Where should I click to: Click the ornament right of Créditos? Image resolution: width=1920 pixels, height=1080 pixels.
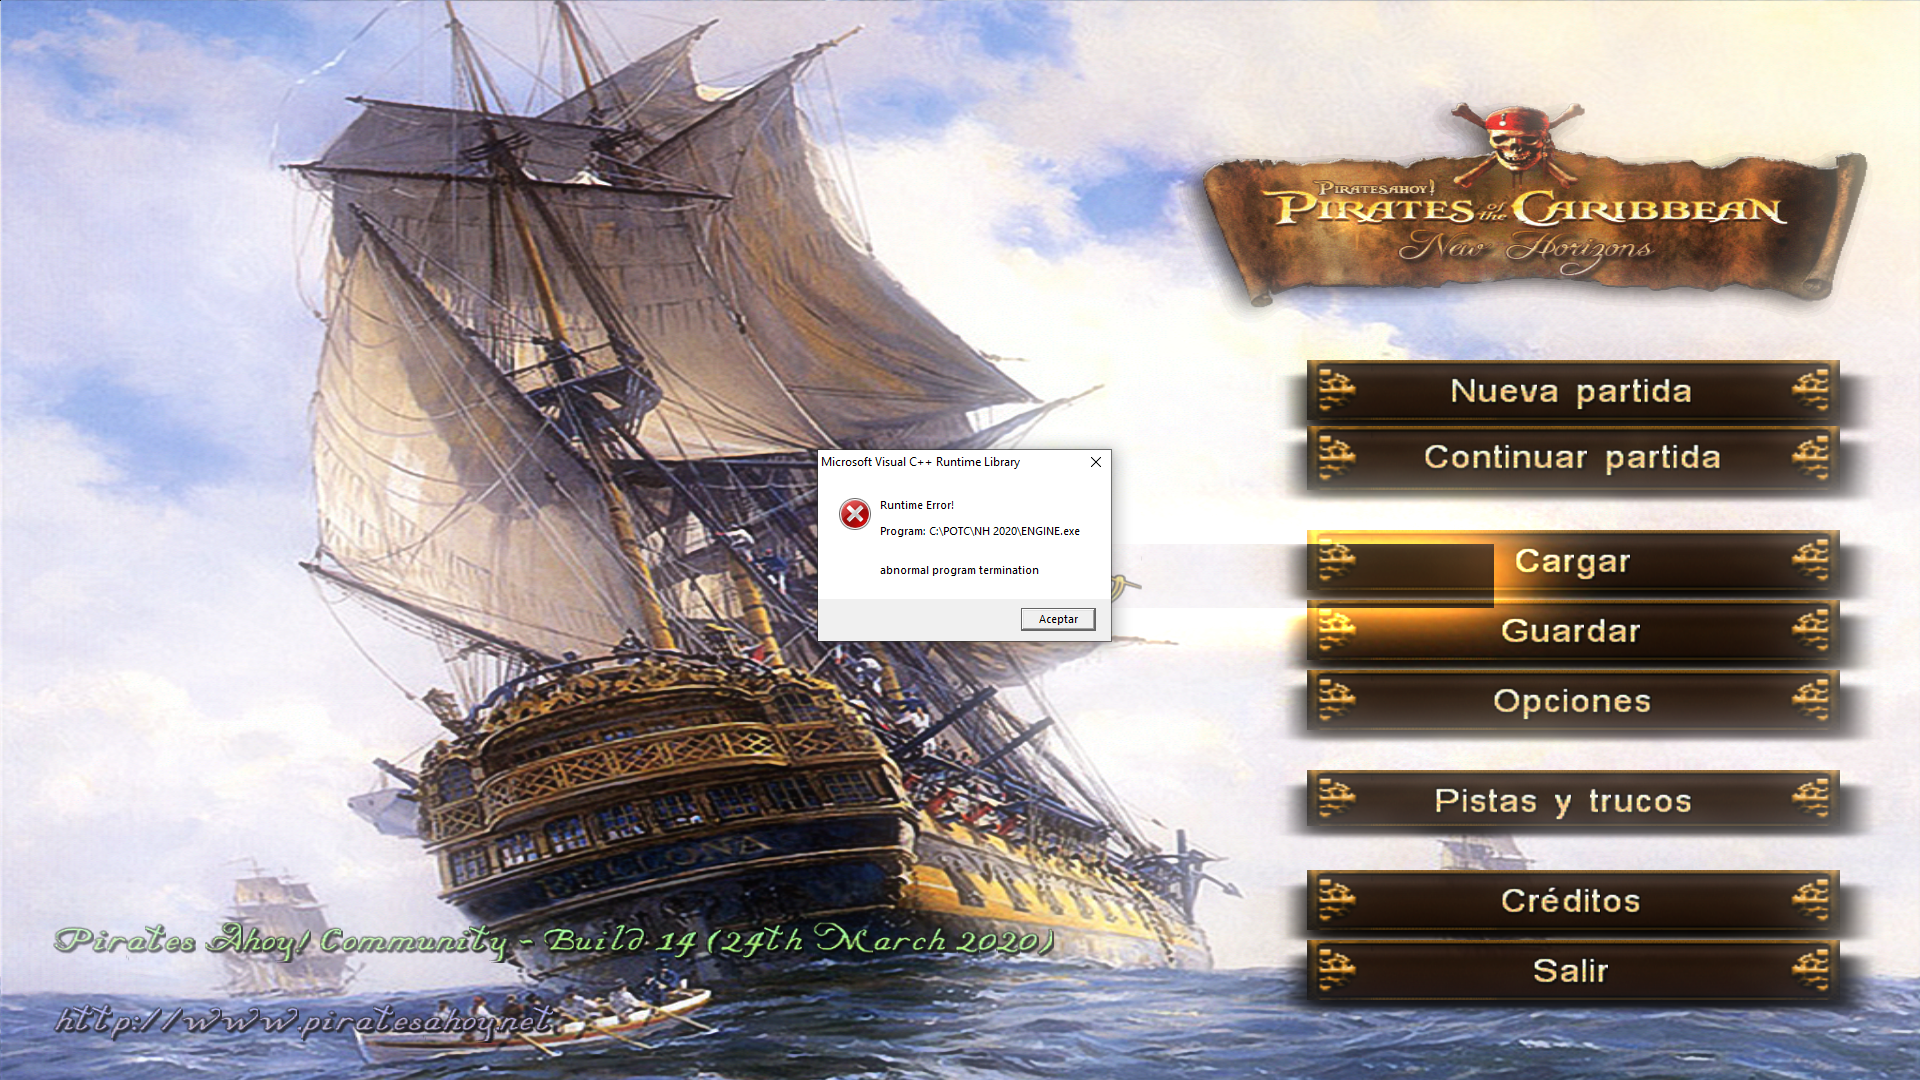click(x=1810, y=900)
